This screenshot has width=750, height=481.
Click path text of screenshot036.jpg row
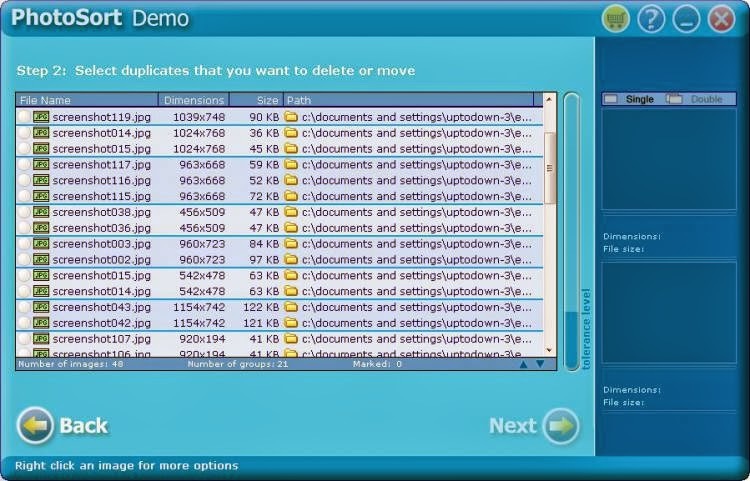click(x=417, y=228)
